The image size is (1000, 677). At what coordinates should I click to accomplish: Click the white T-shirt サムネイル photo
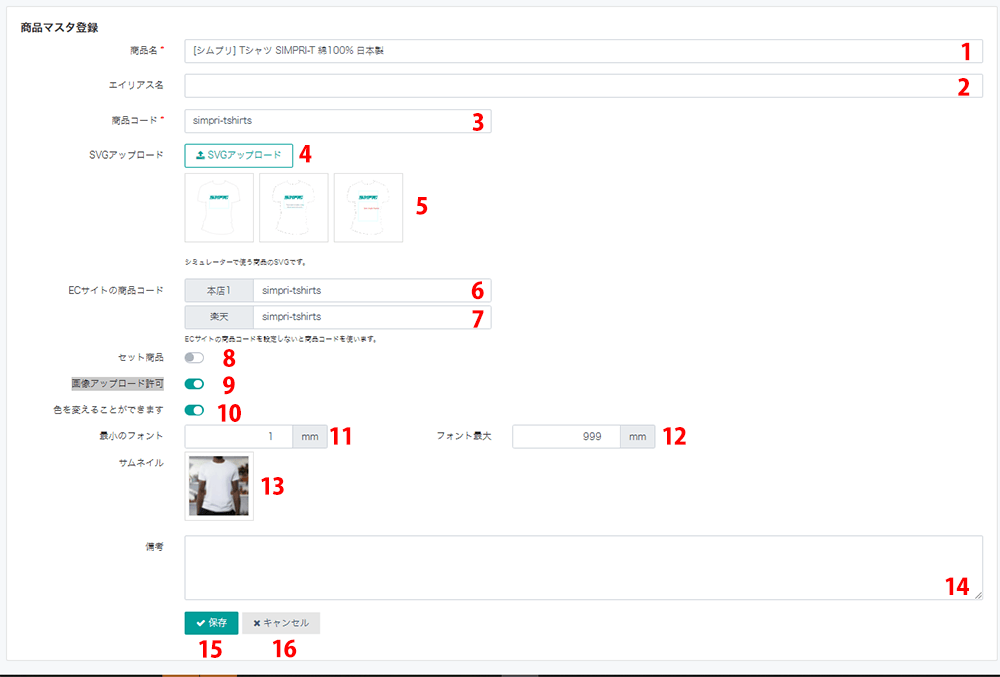[219, 485]
